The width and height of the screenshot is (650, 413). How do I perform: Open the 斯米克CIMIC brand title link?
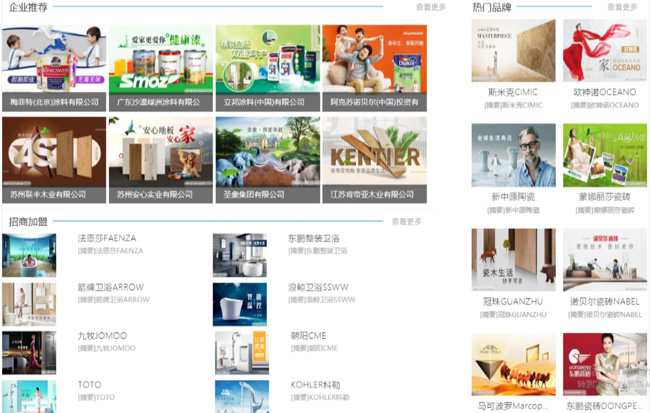pyautogui.click(x=513, y=92)
